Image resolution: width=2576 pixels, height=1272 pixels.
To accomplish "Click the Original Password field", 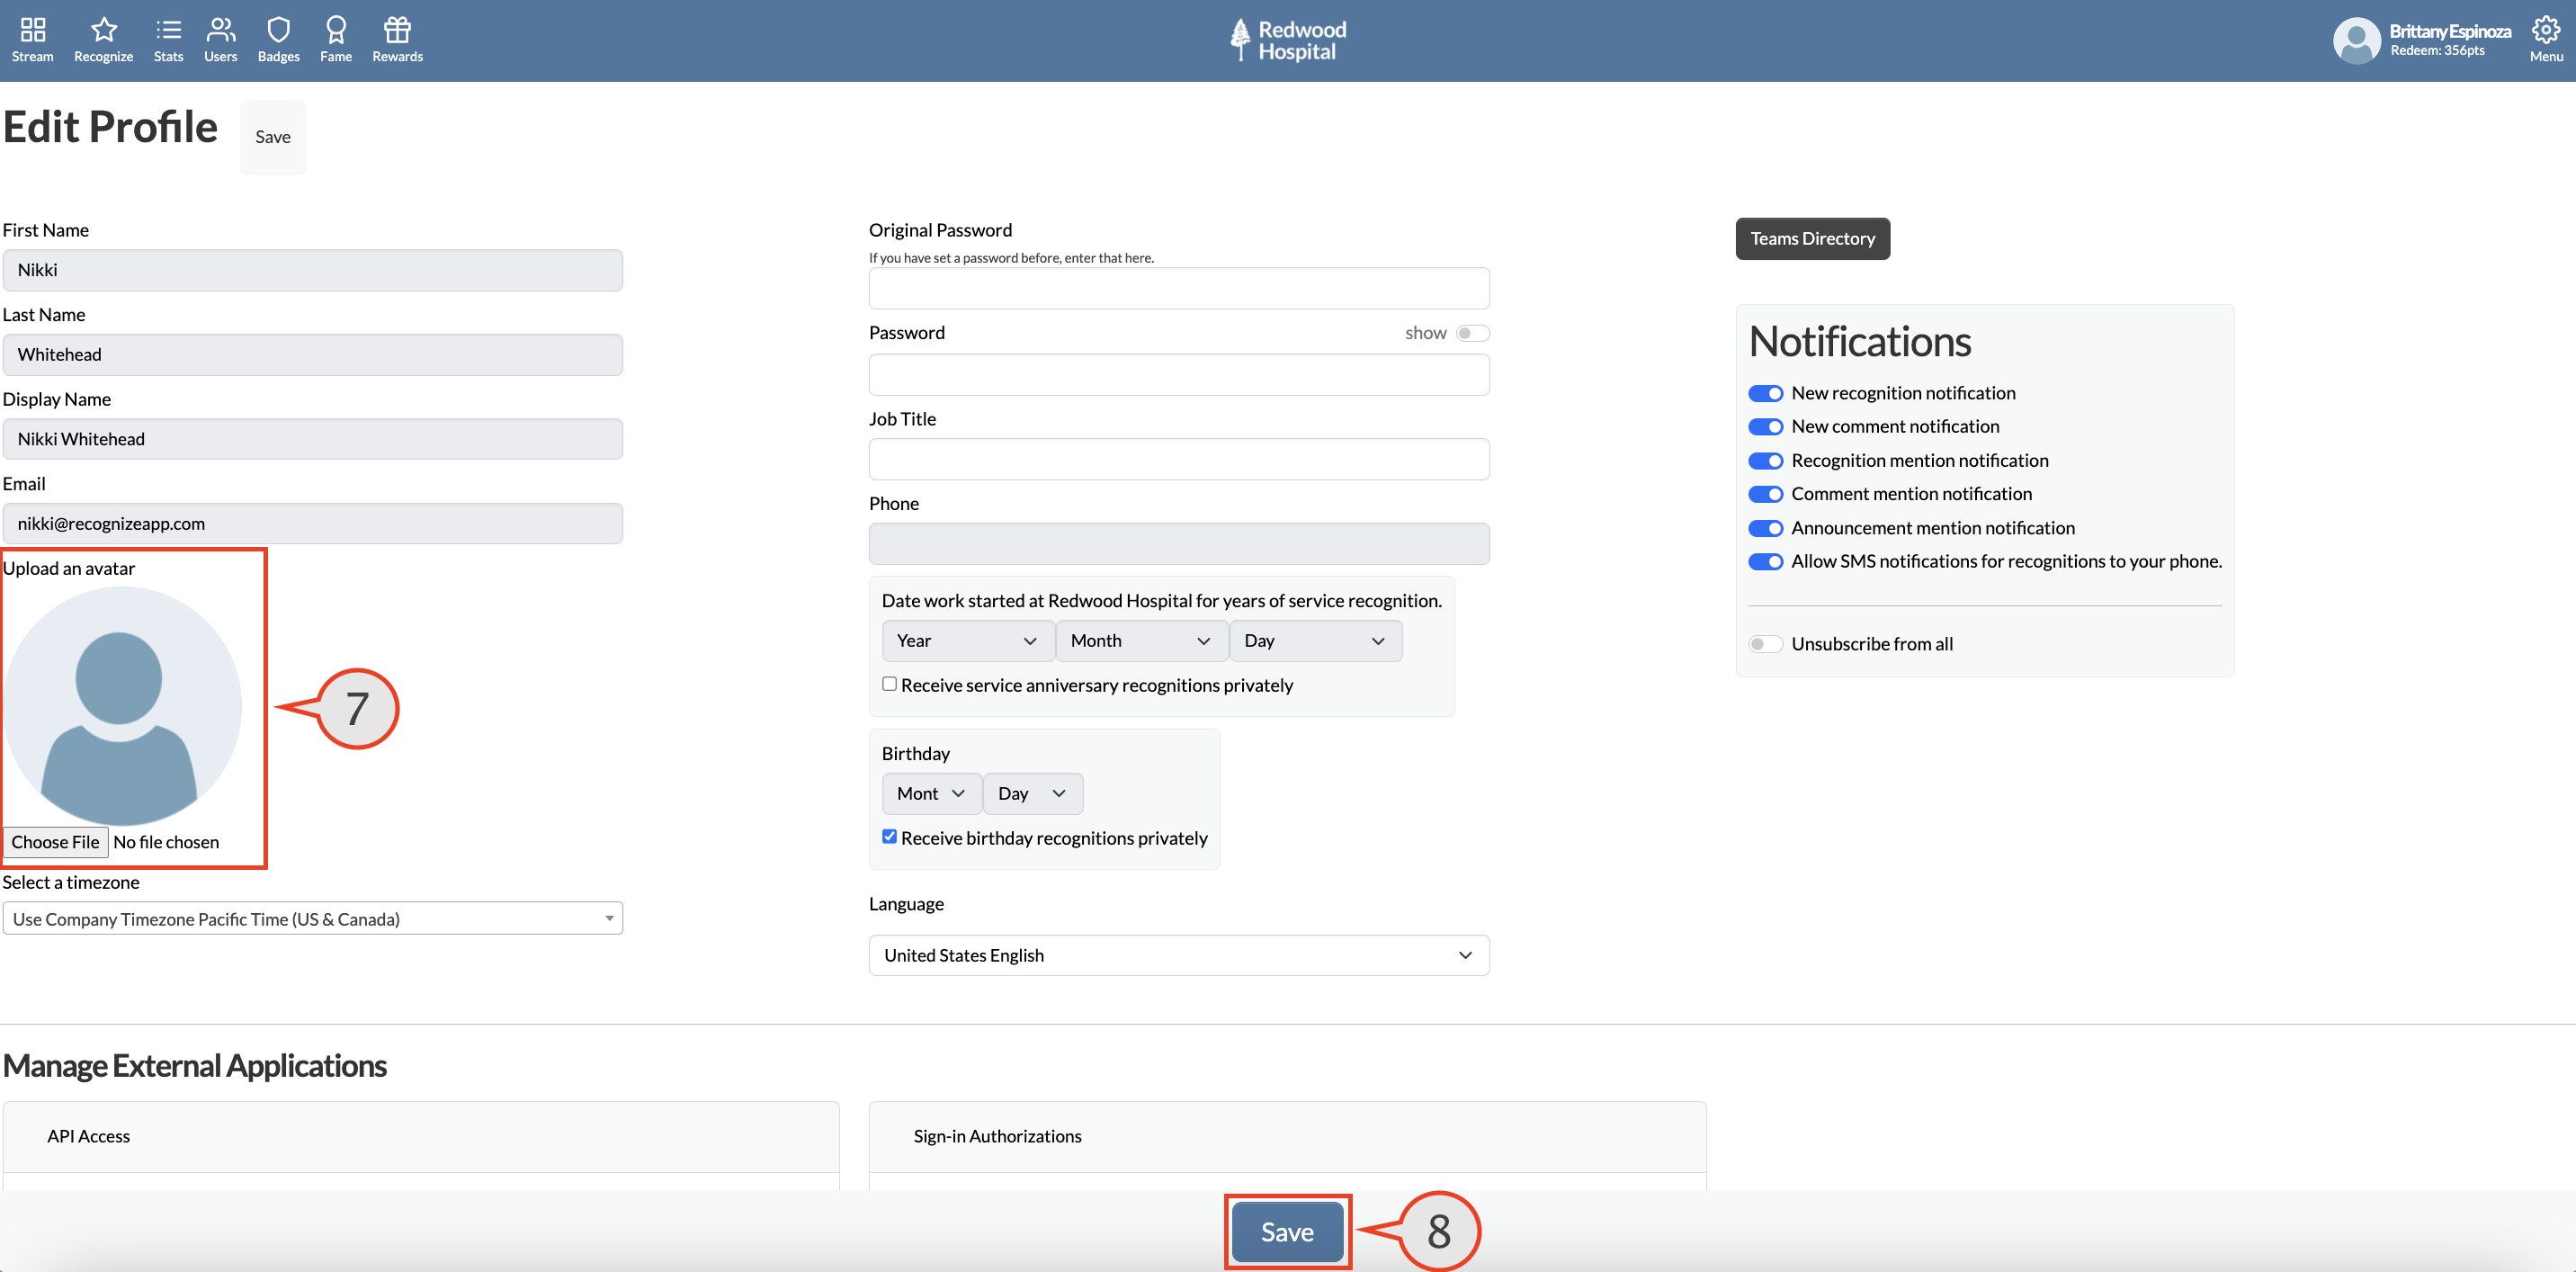I will (x=1178, y=288).
